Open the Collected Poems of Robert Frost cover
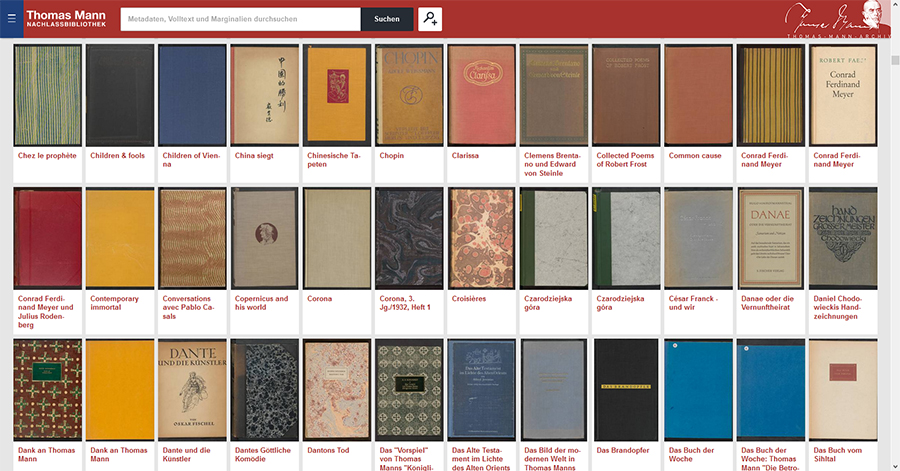 point(626,95)
